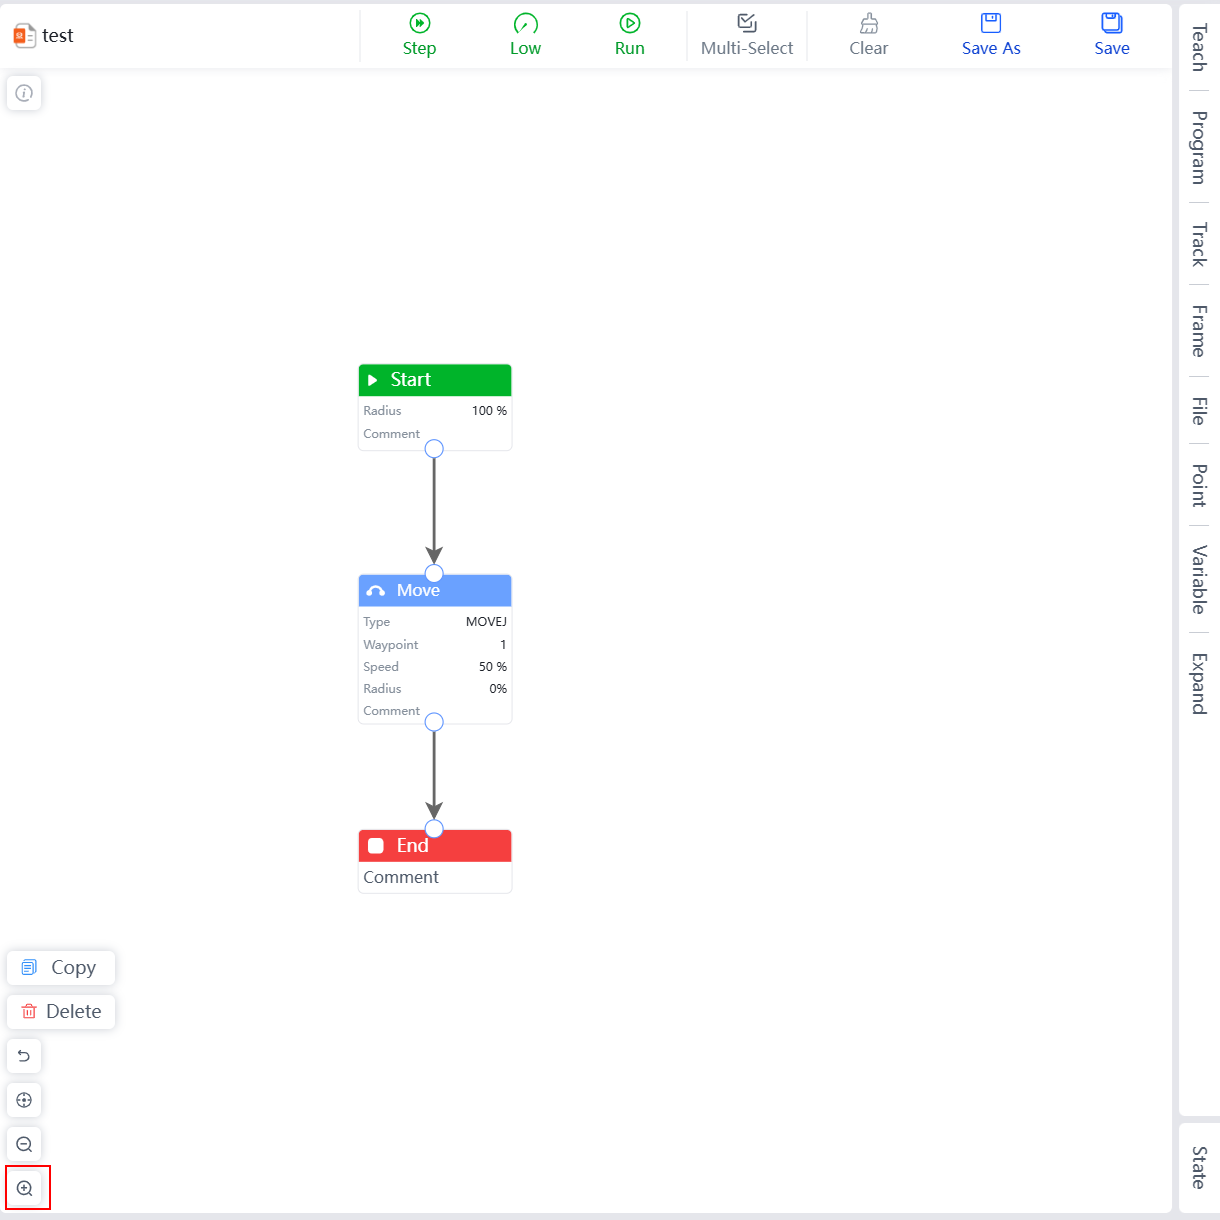
Task: Open the Expand side panel
Action: (x=1199, y=683)
